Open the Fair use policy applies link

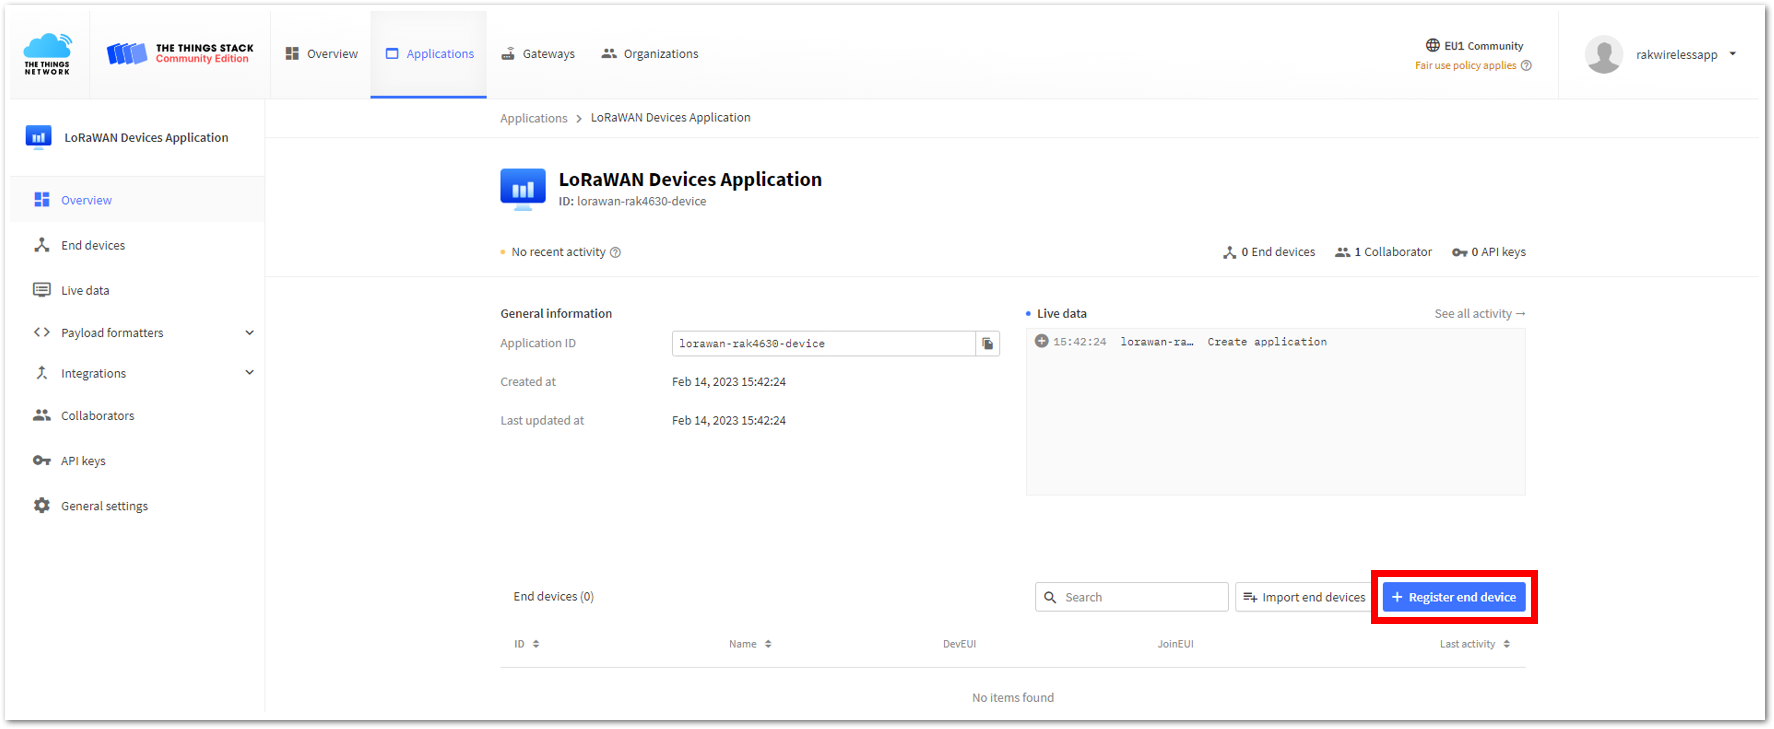tap(1465, 66)
